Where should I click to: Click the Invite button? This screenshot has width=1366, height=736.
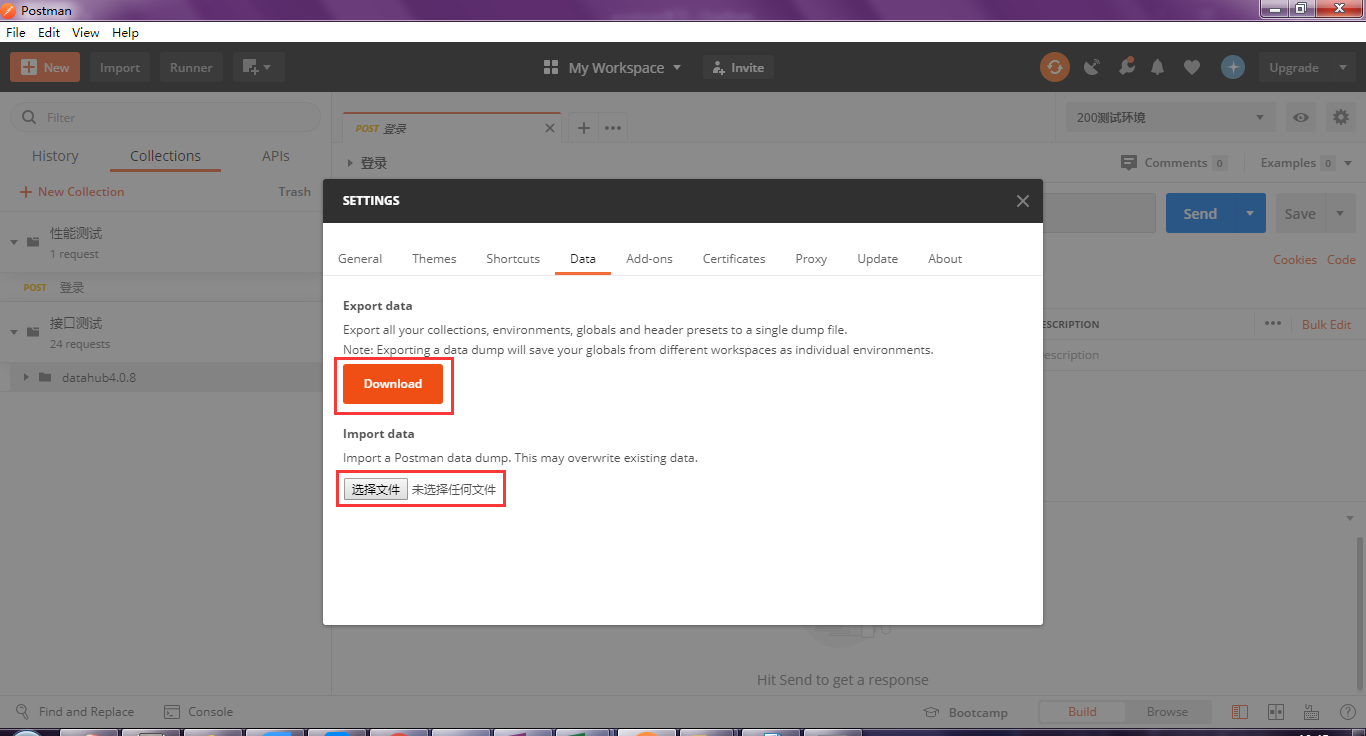click(x=739, y=67)
